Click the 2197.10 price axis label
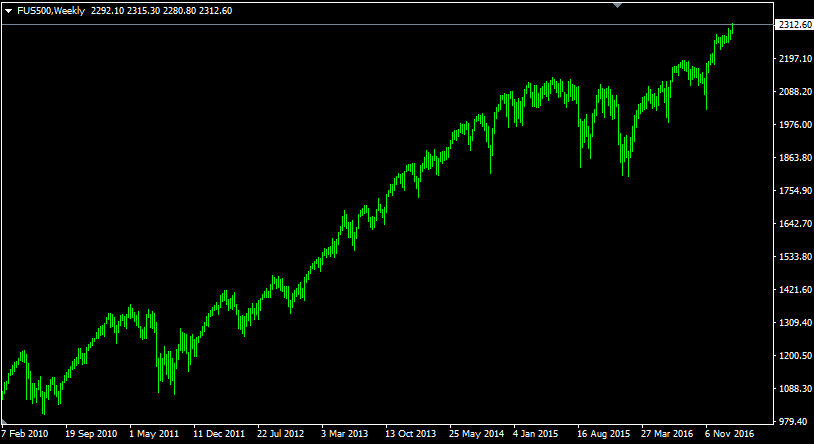Image resolution: width=814 pixels, height=444 pixels. point(795,59)
